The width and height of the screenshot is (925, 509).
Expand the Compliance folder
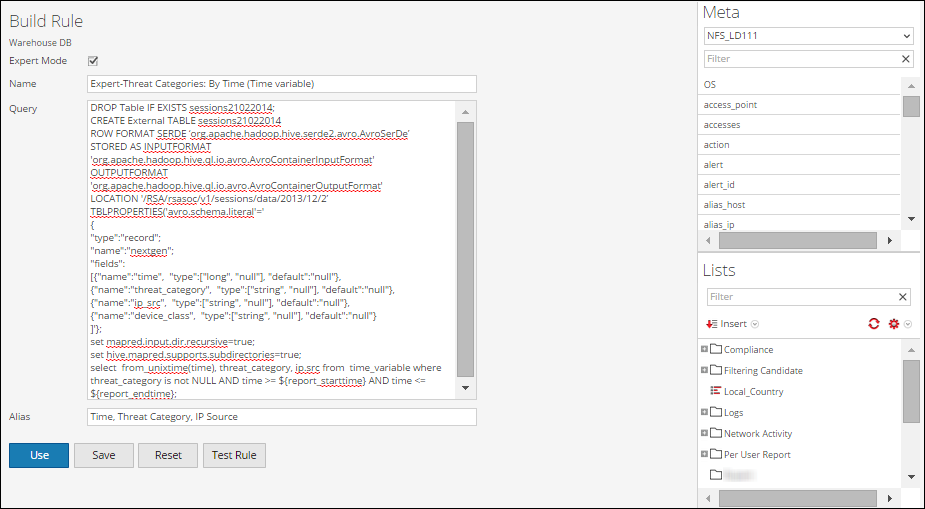tap(704, 349)
